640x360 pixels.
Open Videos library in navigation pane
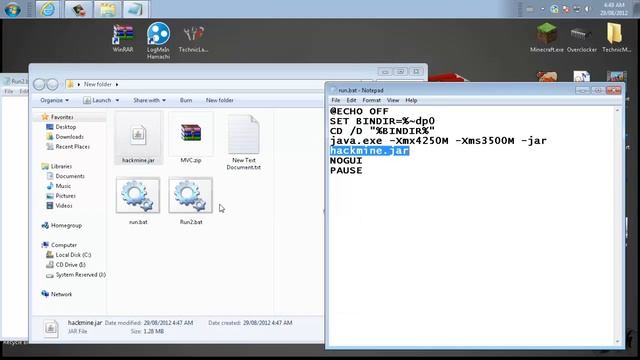(x=64, y=205)
